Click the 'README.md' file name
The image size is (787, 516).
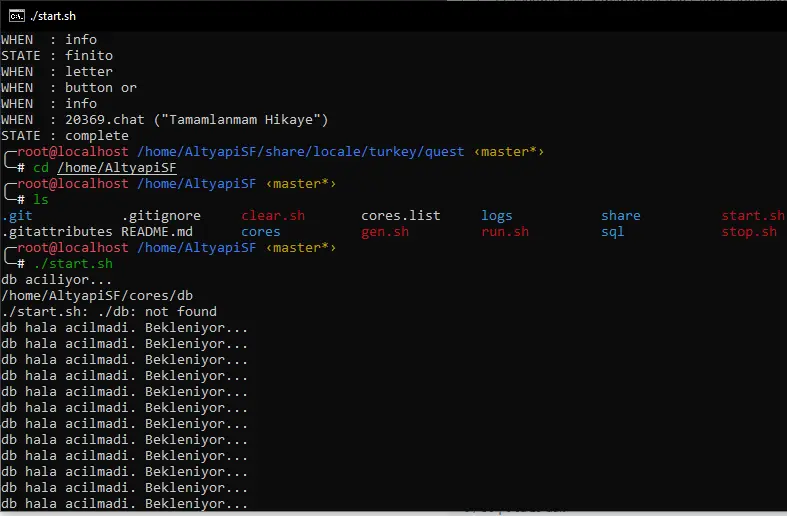click(x=157, y=232)
